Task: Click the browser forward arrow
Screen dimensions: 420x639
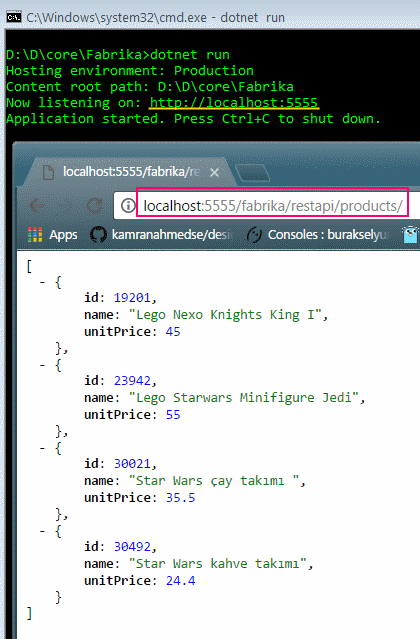Action: click(66, 205)
